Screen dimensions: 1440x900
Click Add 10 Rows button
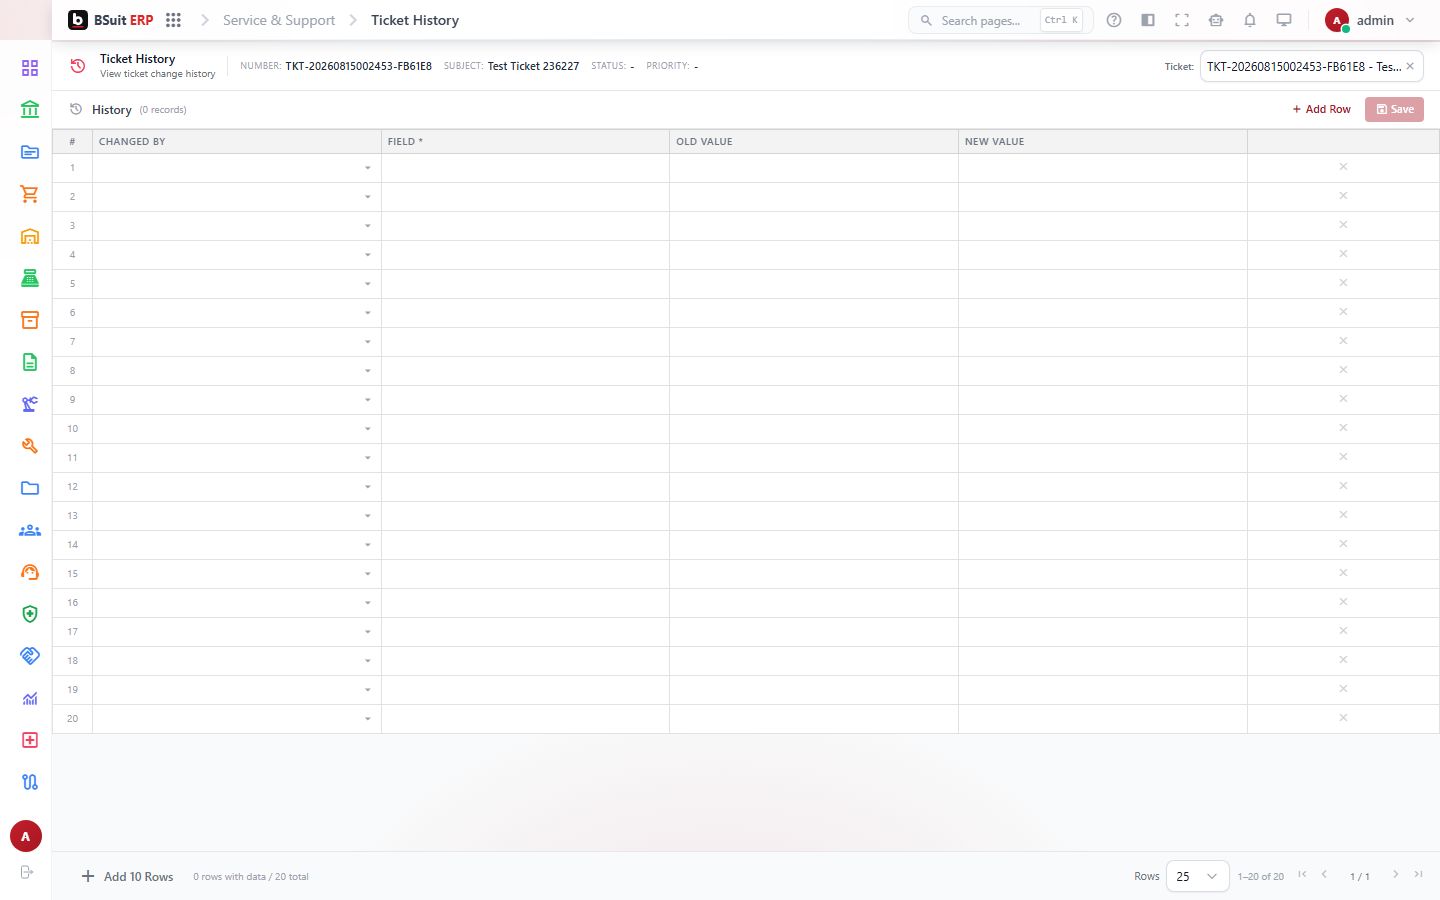coord(127,876)
